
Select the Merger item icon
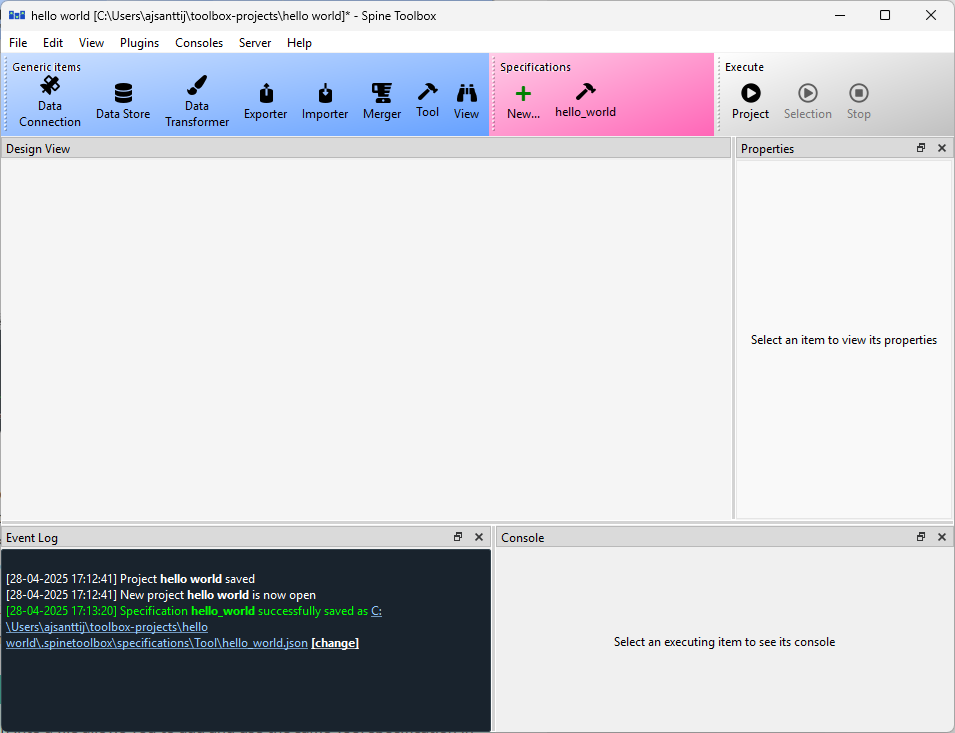click(382, 93)
